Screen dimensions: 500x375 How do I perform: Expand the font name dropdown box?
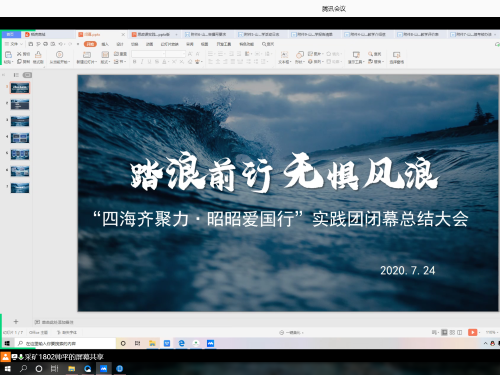click(148, 54)
